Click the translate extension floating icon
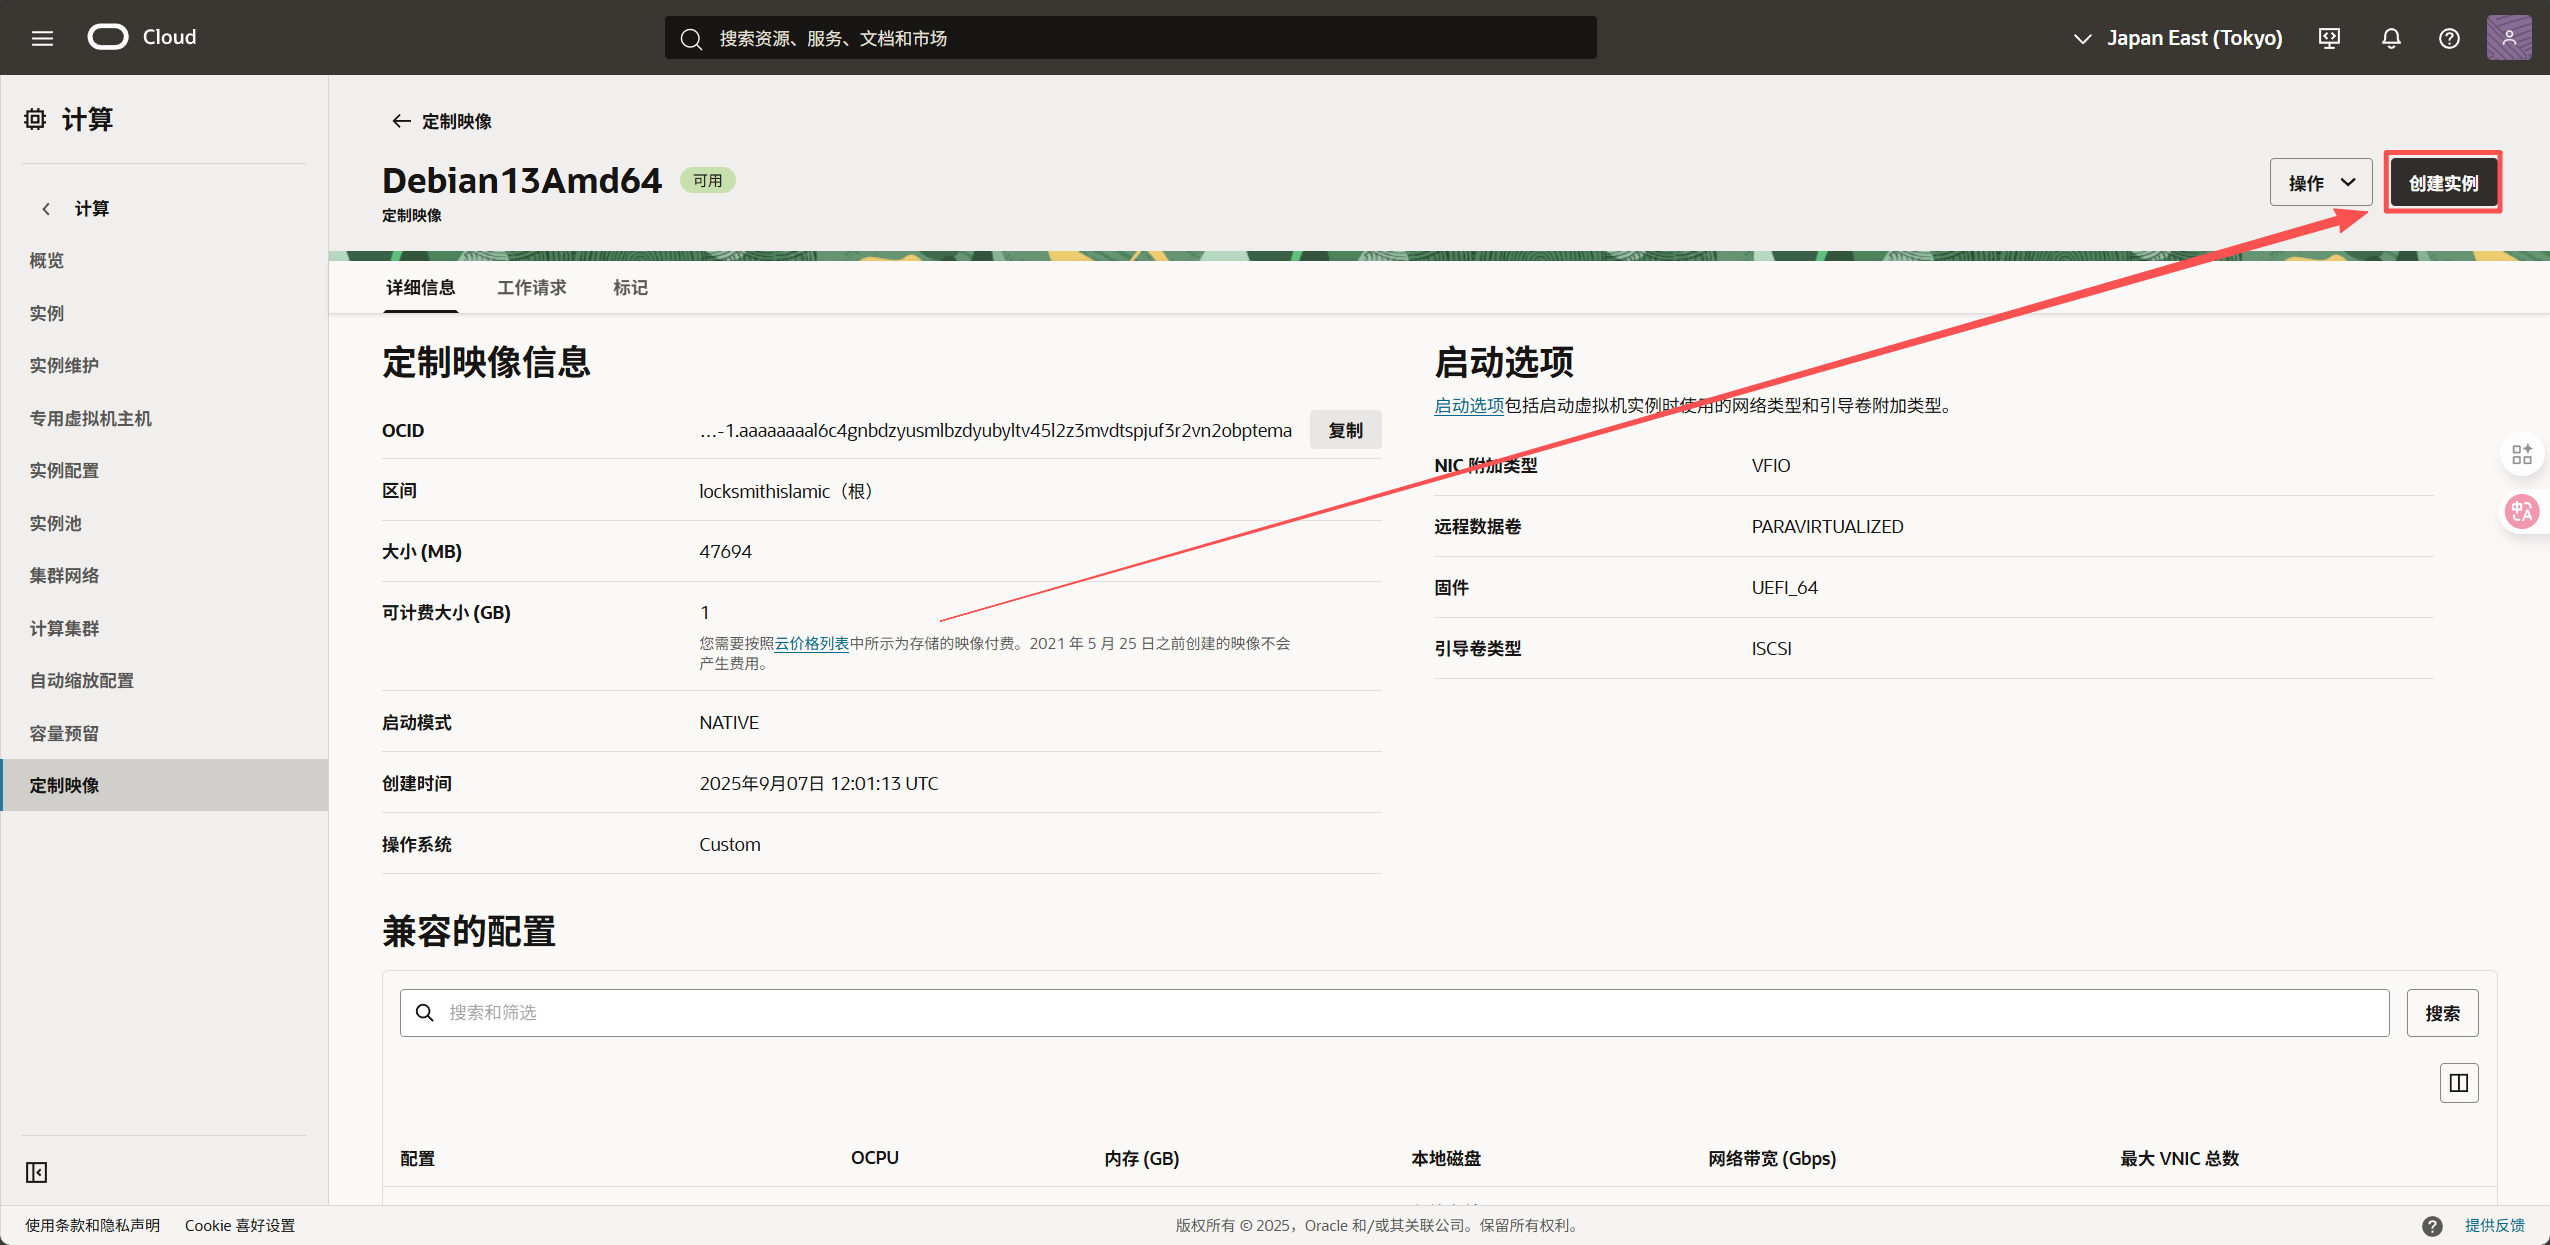 tap(2521, 512)
